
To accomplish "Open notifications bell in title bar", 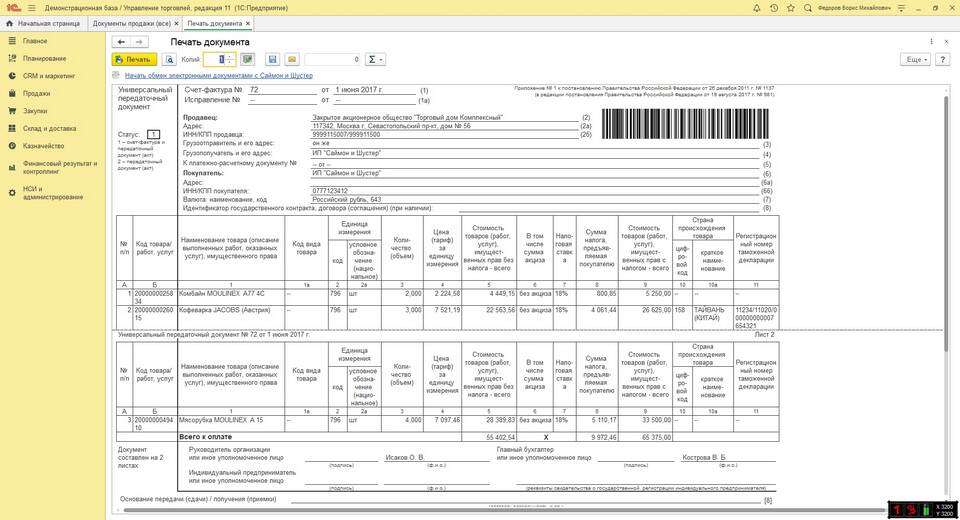I will click(x=757, y=8).
